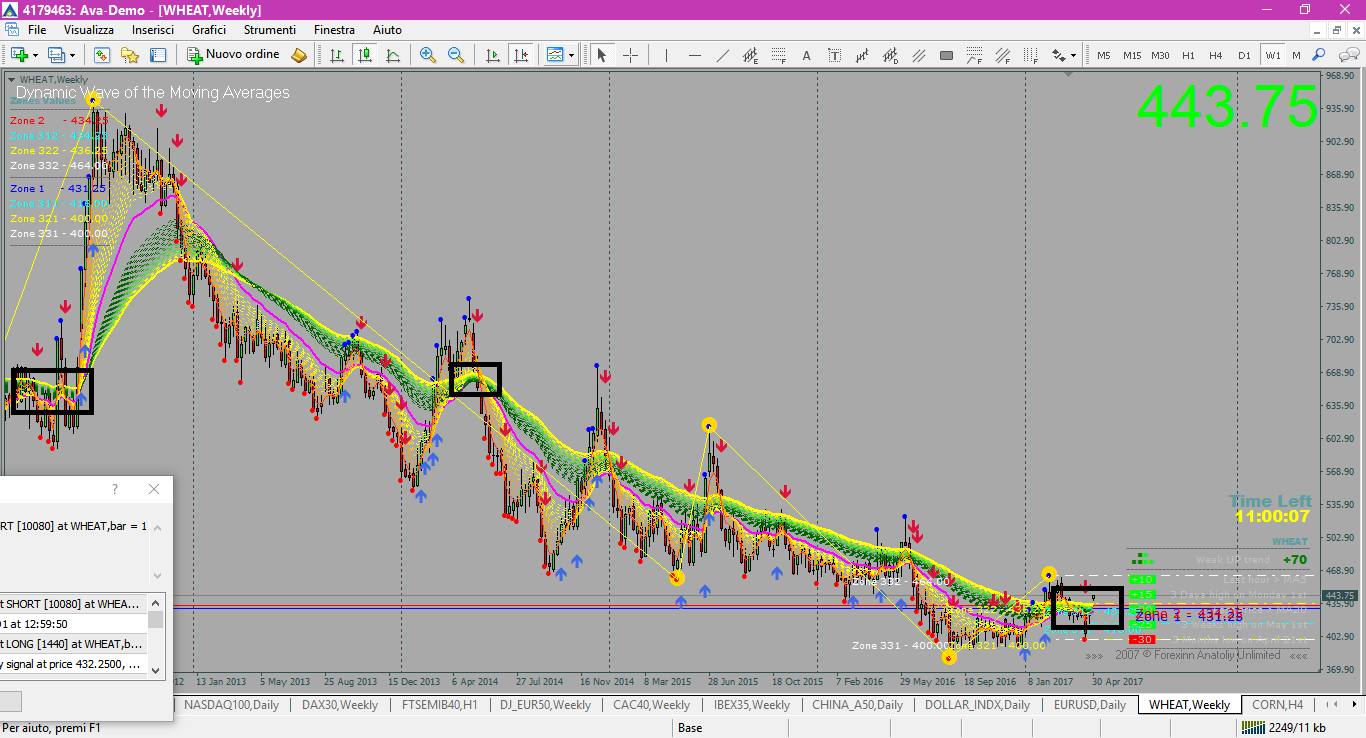1366x738 pixels.
Task: Switch chart to bar chart mode
Action: [337, 55]
